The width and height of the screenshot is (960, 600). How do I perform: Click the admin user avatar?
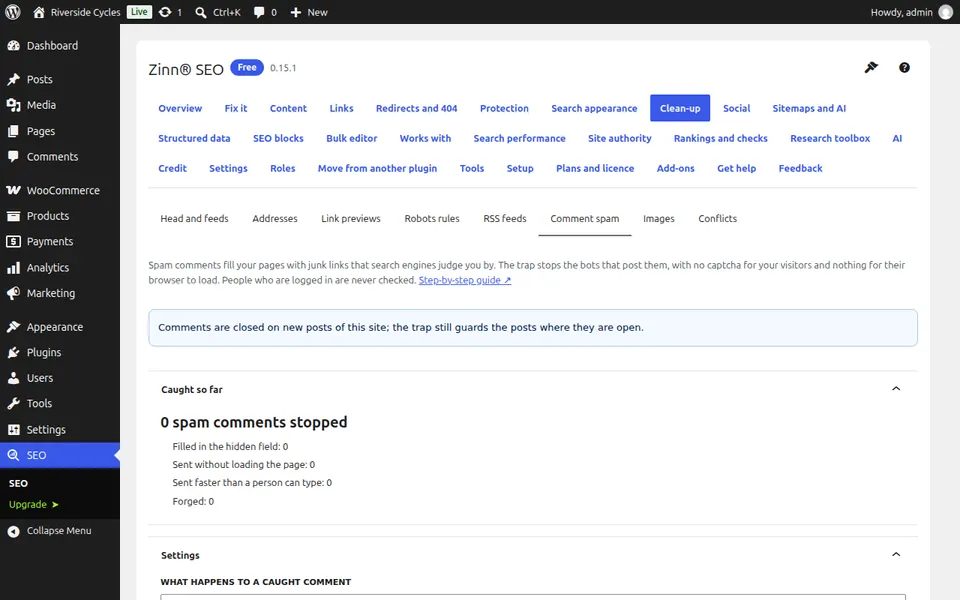tap(946, 12)
